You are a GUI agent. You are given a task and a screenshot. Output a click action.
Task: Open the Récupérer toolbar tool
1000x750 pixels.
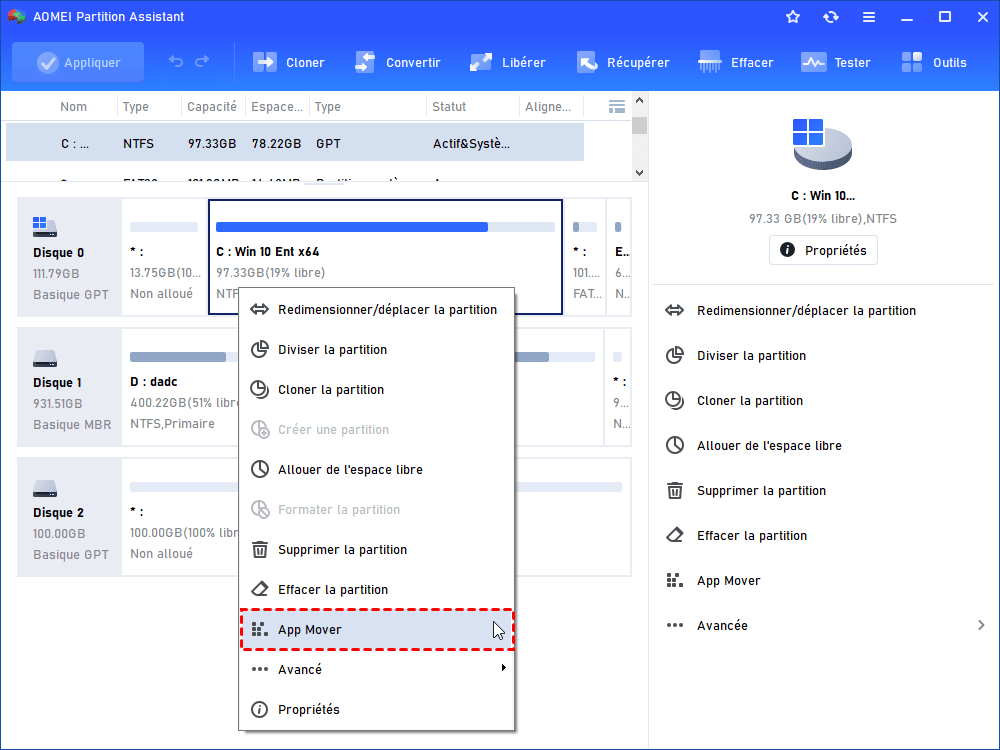click(x=623, y=62)
